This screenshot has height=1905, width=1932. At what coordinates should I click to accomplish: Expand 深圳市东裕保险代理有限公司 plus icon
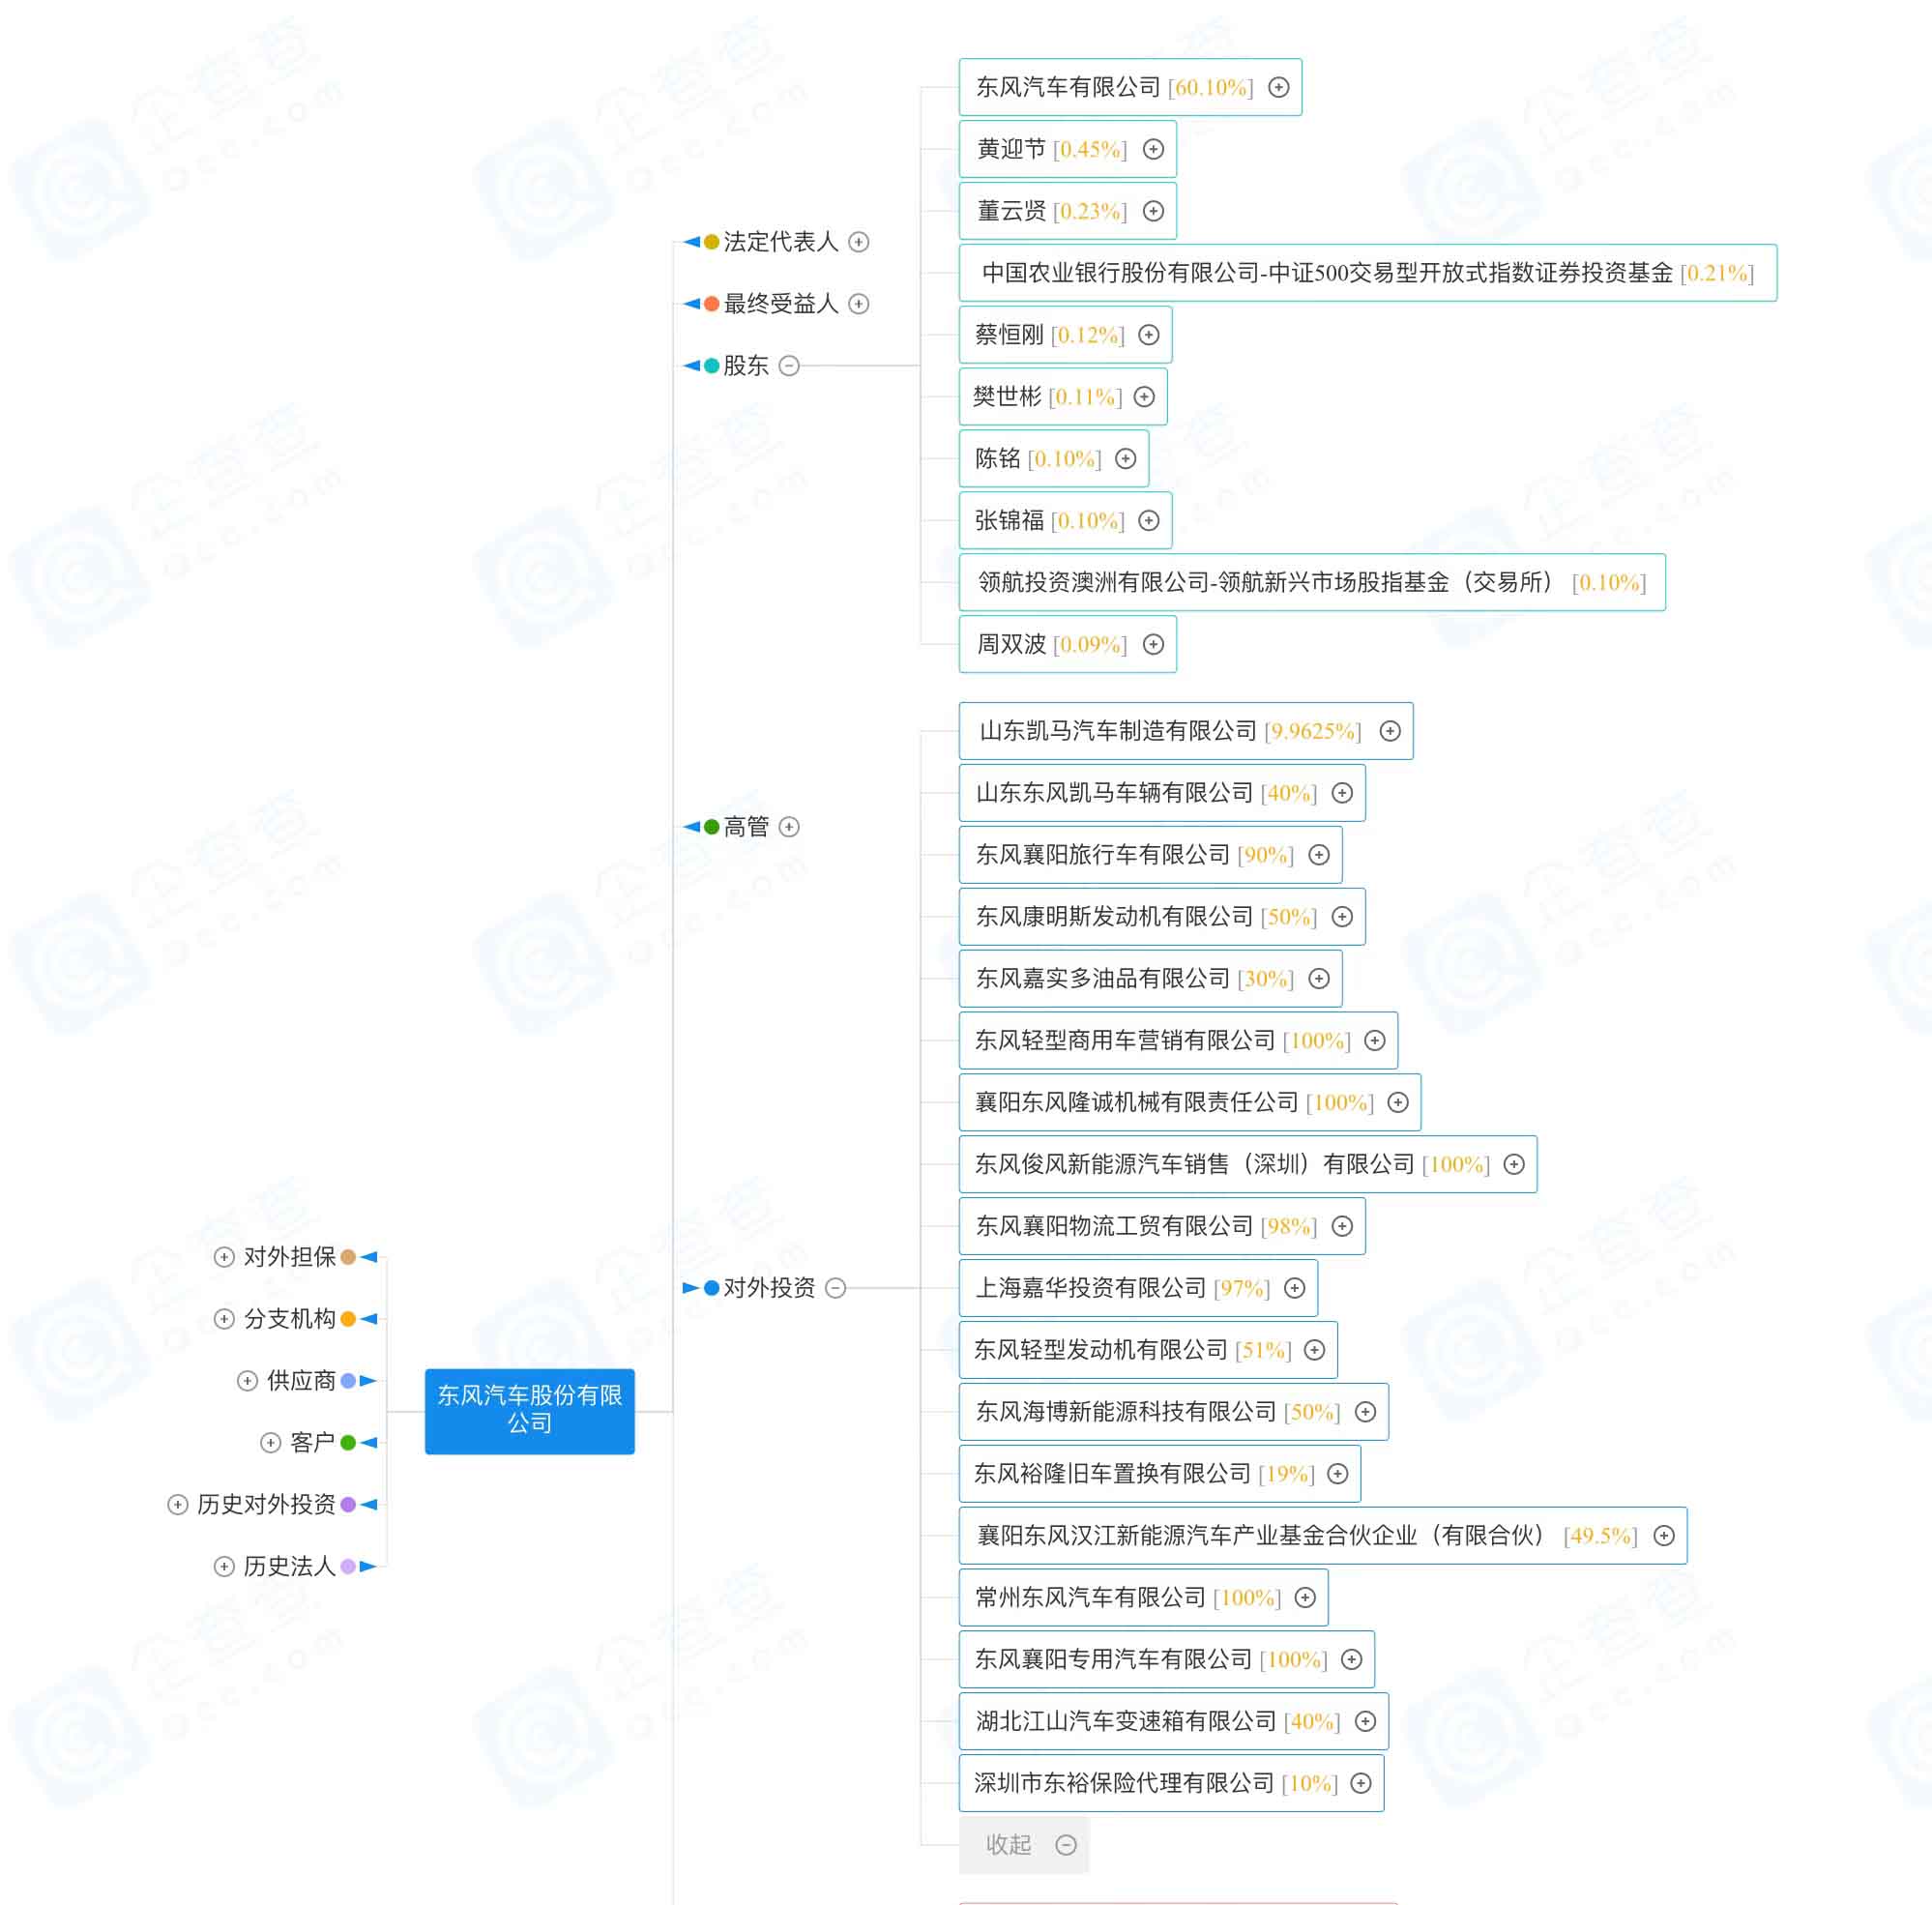coord(1361,1783)
